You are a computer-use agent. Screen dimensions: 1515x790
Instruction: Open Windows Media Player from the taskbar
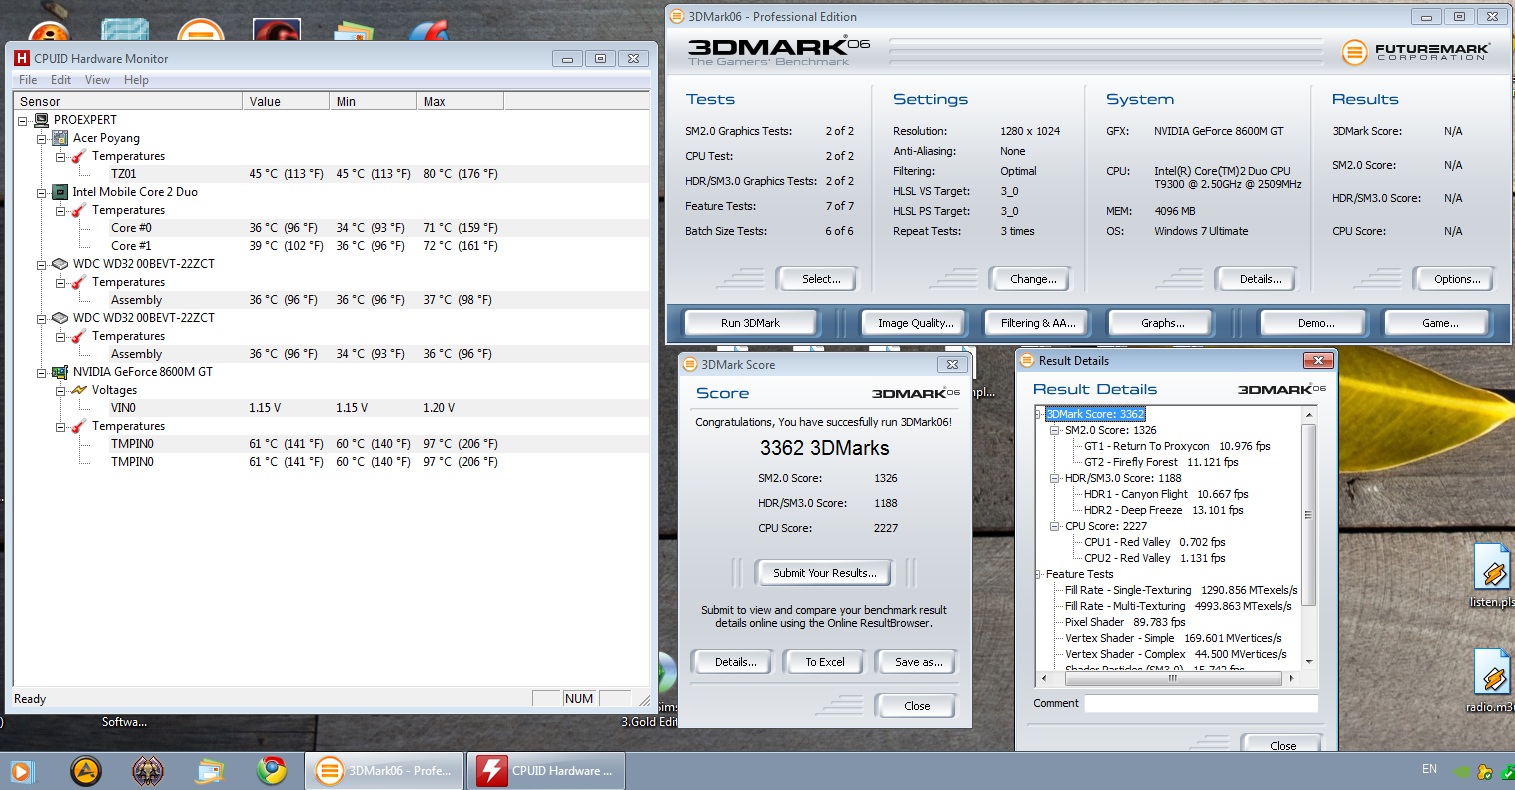coord(22,771)
